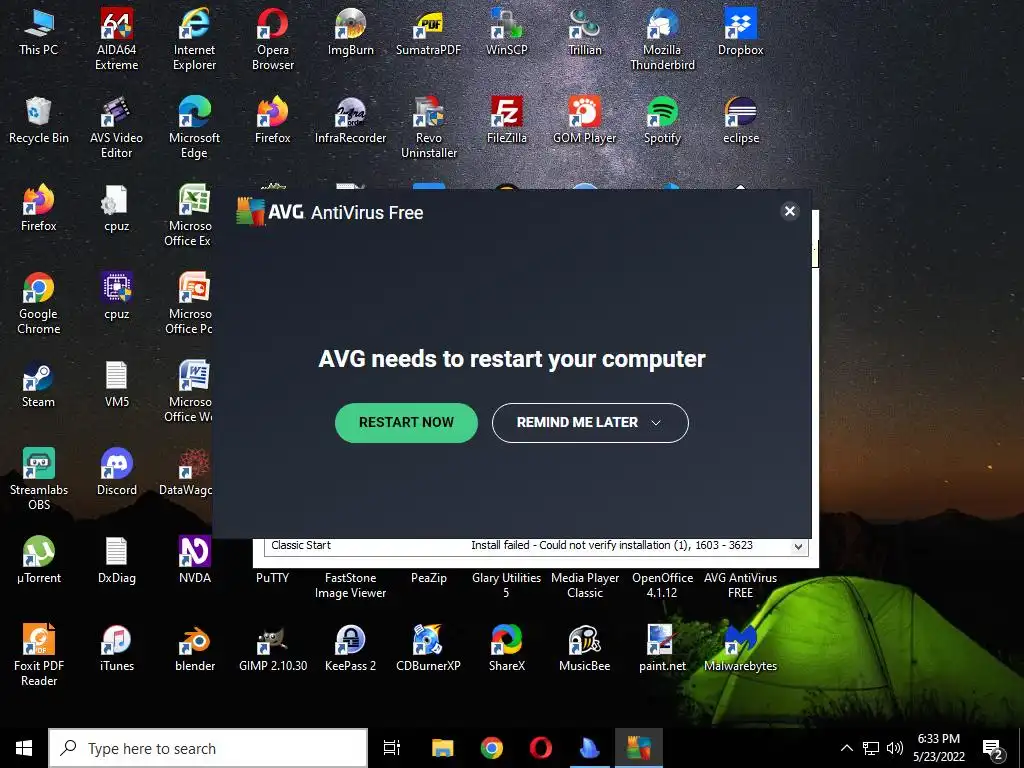Switch to AVG in the taskbar

[639, 748]
